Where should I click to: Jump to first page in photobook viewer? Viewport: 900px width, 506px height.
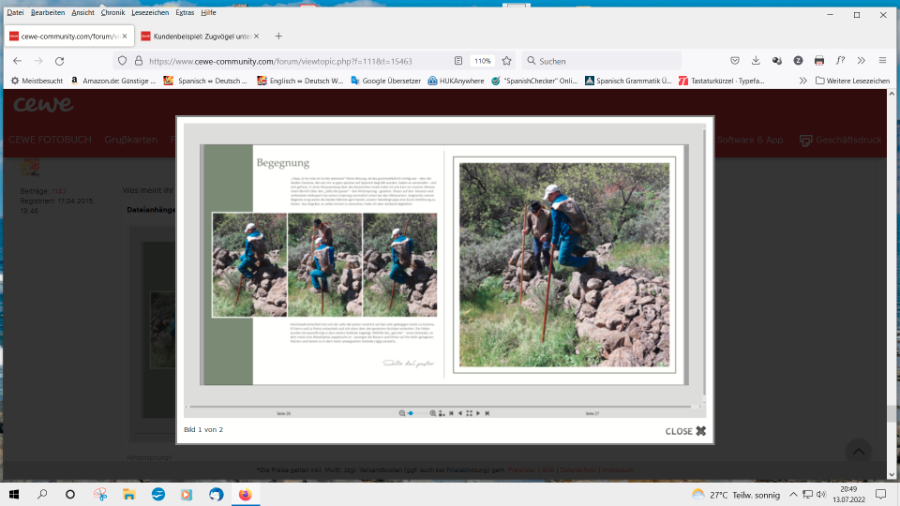(x=451, y=413)
